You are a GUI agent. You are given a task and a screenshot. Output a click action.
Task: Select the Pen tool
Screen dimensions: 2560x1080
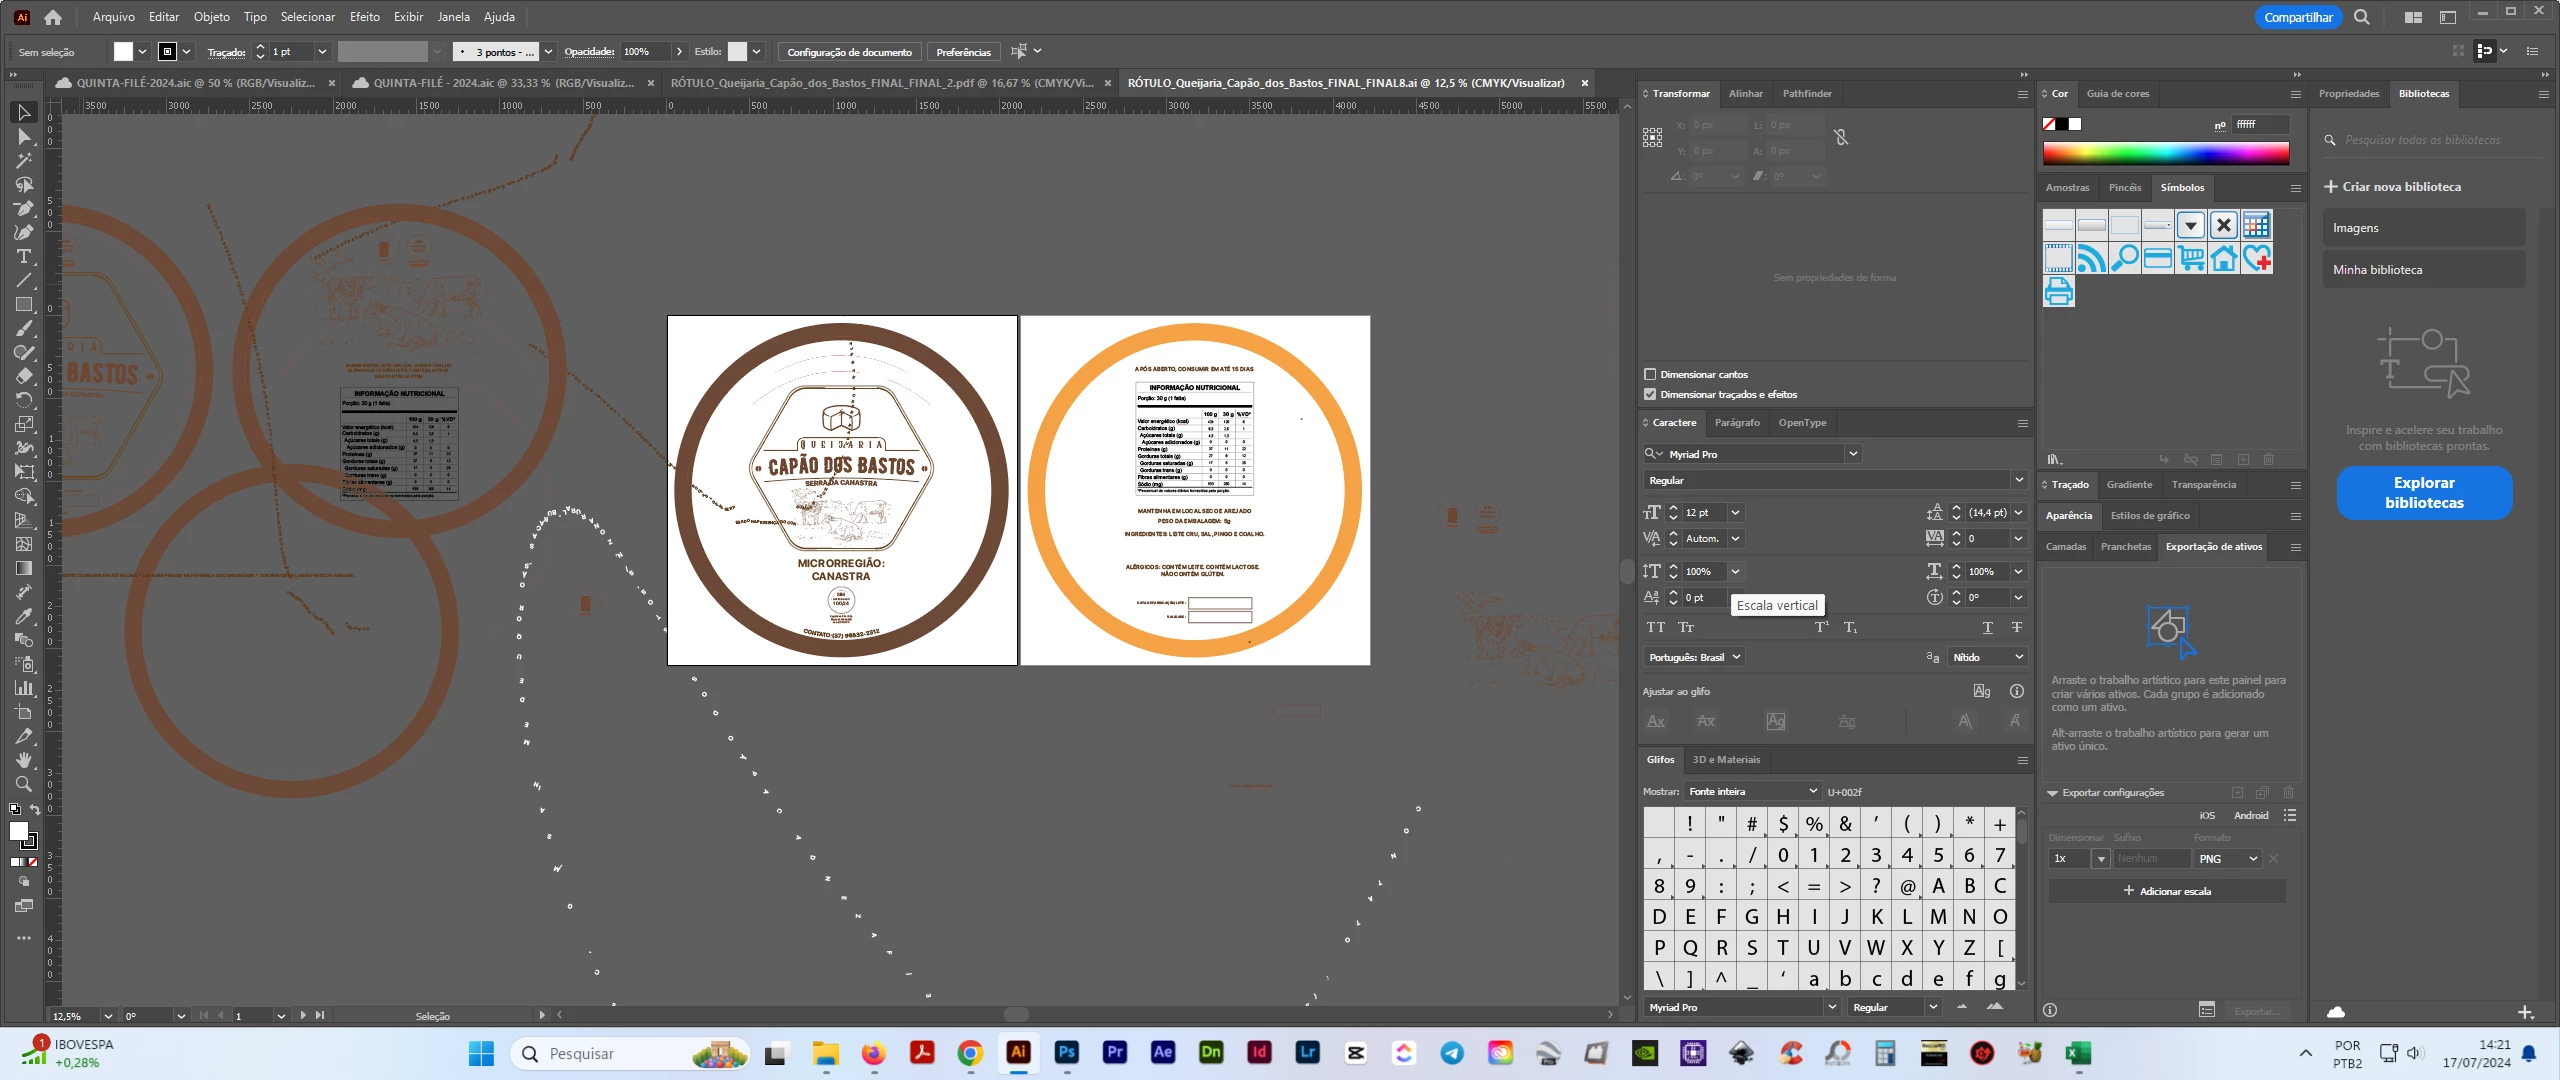point(24,209)
